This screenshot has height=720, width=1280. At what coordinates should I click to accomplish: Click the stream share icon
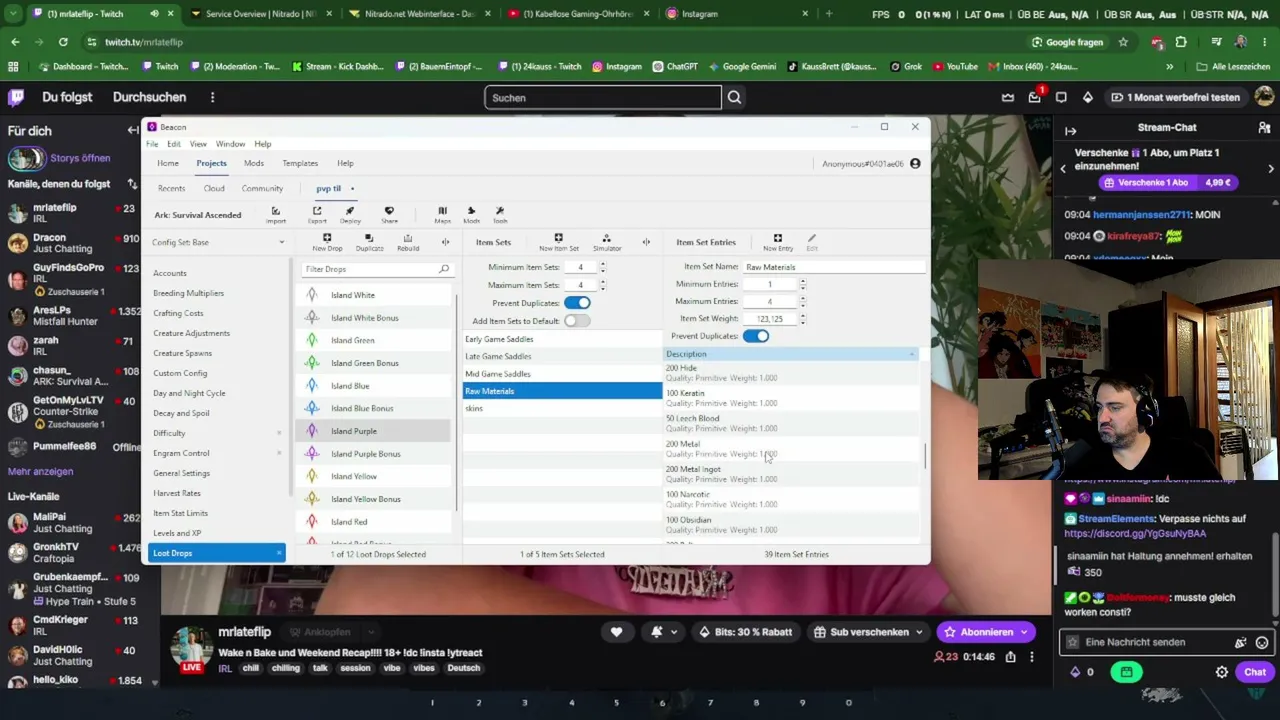[1011, 657]
